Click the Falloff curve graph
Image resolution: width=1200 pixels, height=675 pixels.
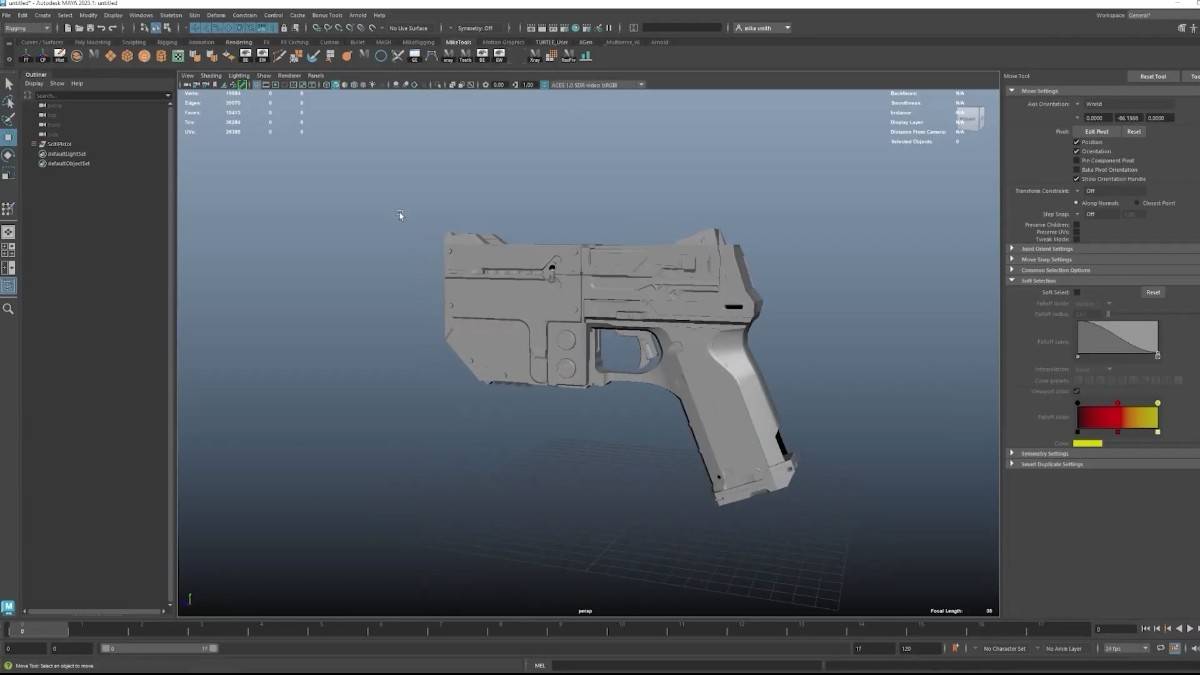1118,337
